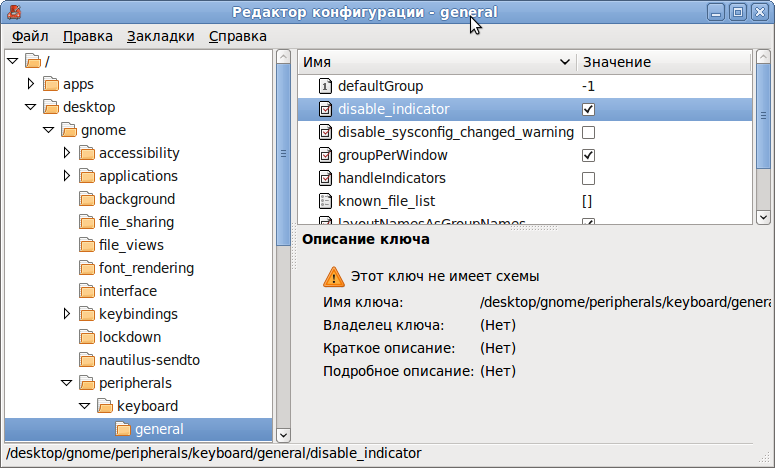Click the lockdown folder icon
775x468 pixels.
(87, 337)
